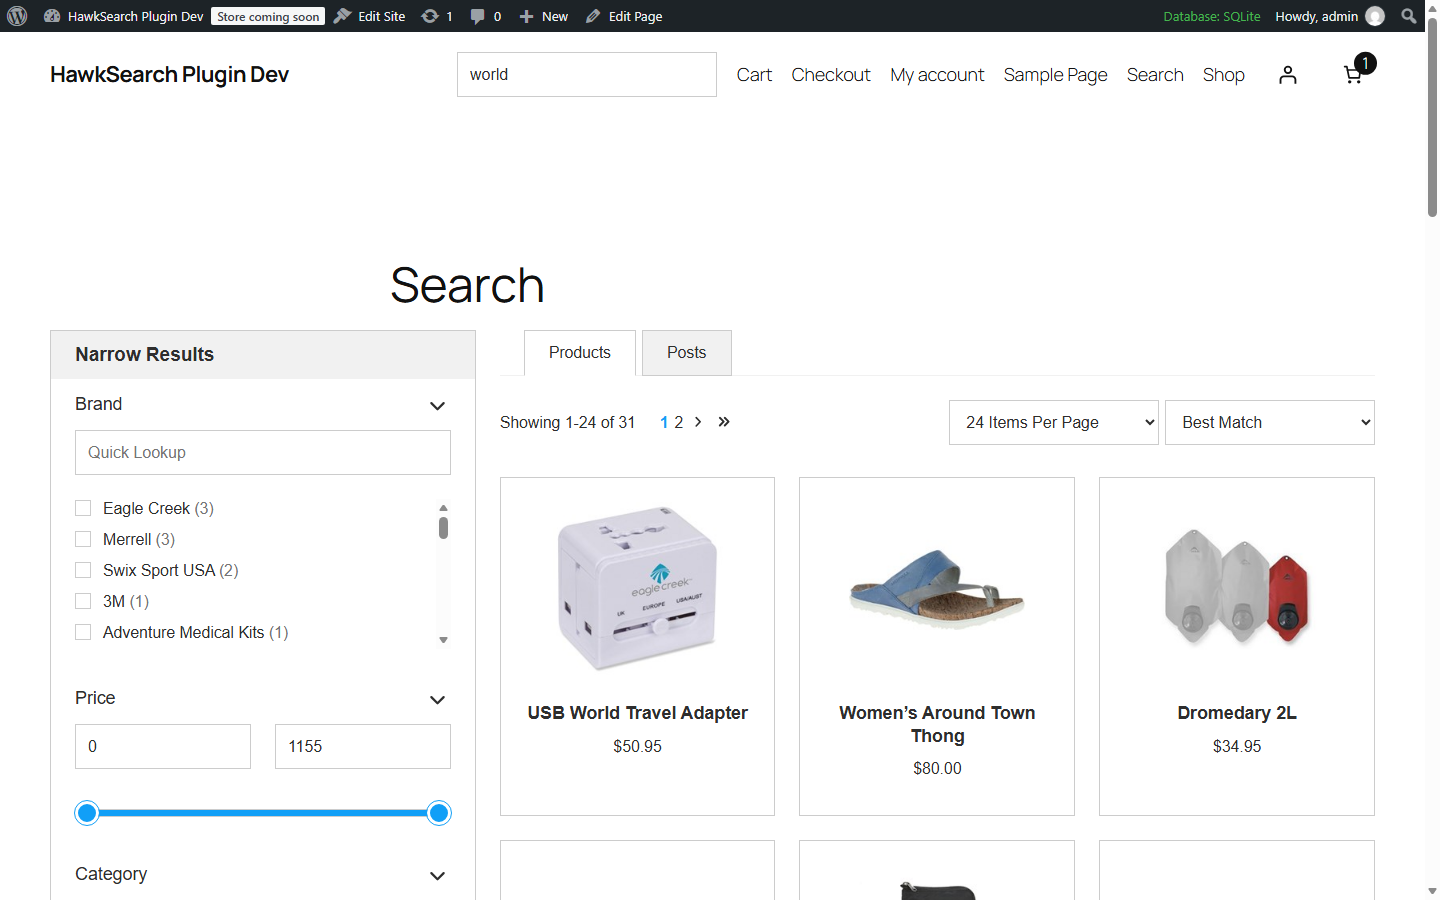
Task: Focus the Brand Quick Lookup field
Action: [263, 453]
